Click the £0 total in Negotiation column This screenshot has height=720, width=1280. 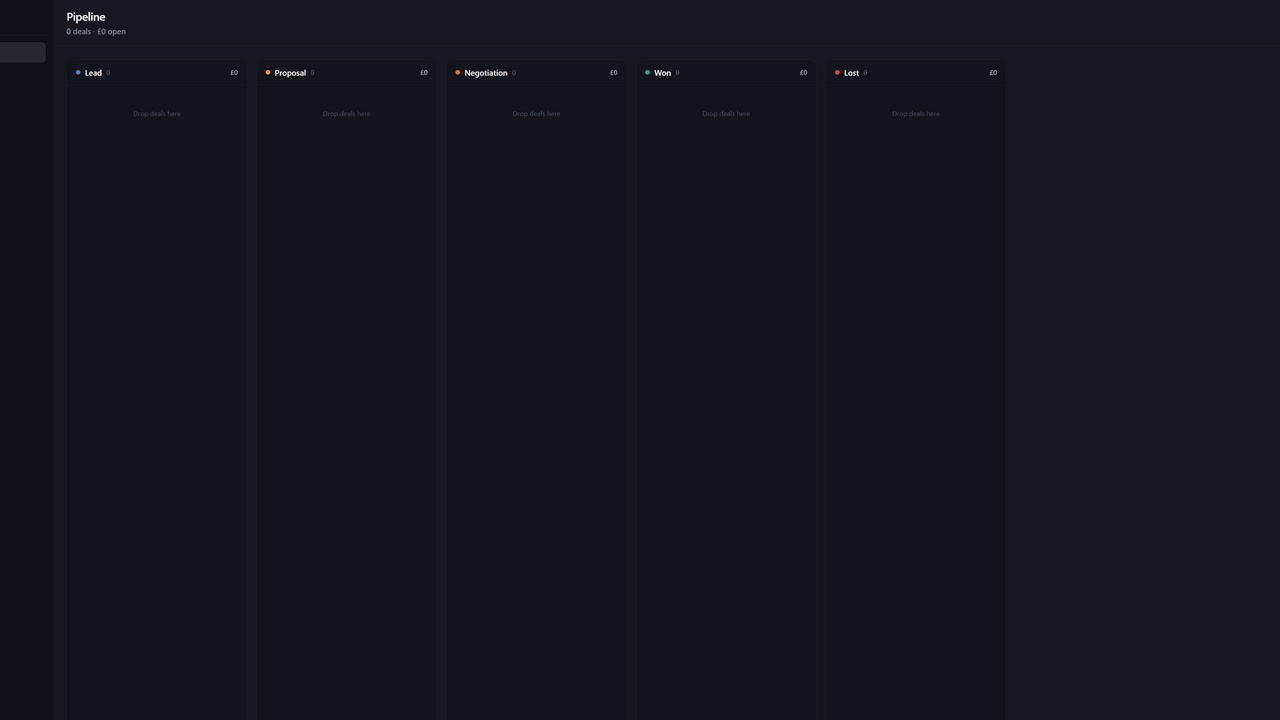[x=614, y=73]
